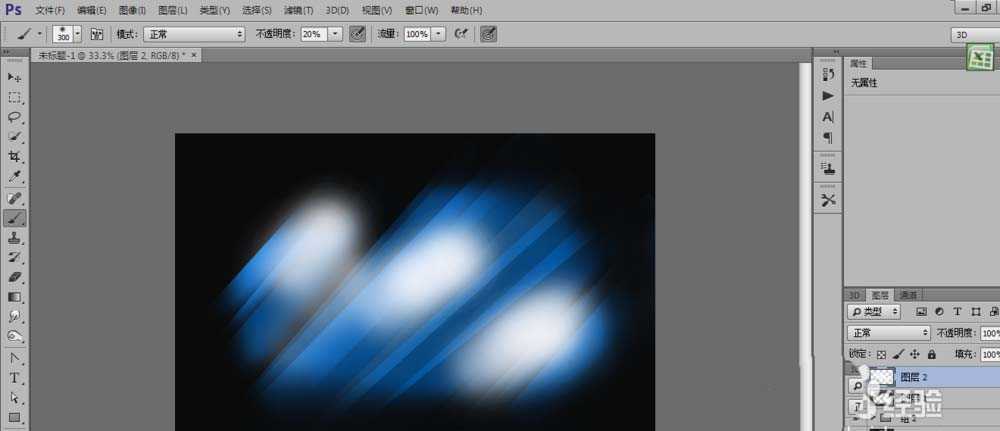The image size is (1000, 431).
Task: Toggle lock transparent pixels for layer
Action: 881,354
